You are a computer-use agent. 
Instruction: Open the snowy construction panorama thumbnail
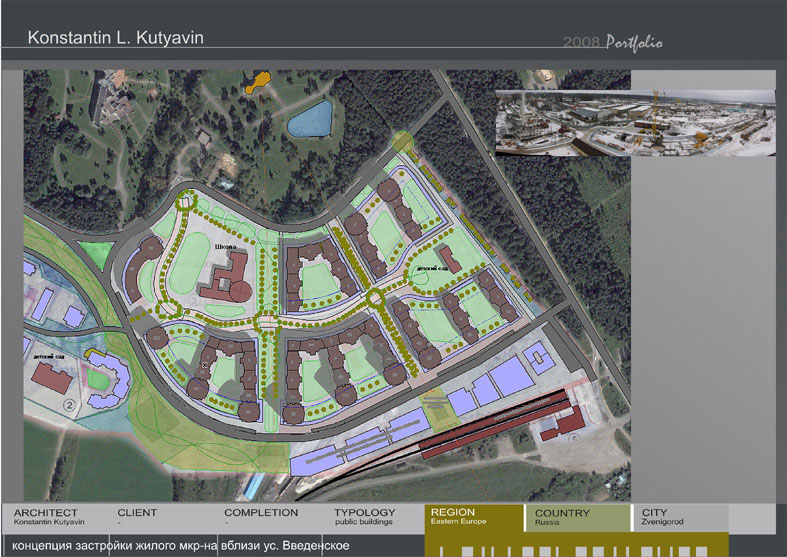coord(635,123)
